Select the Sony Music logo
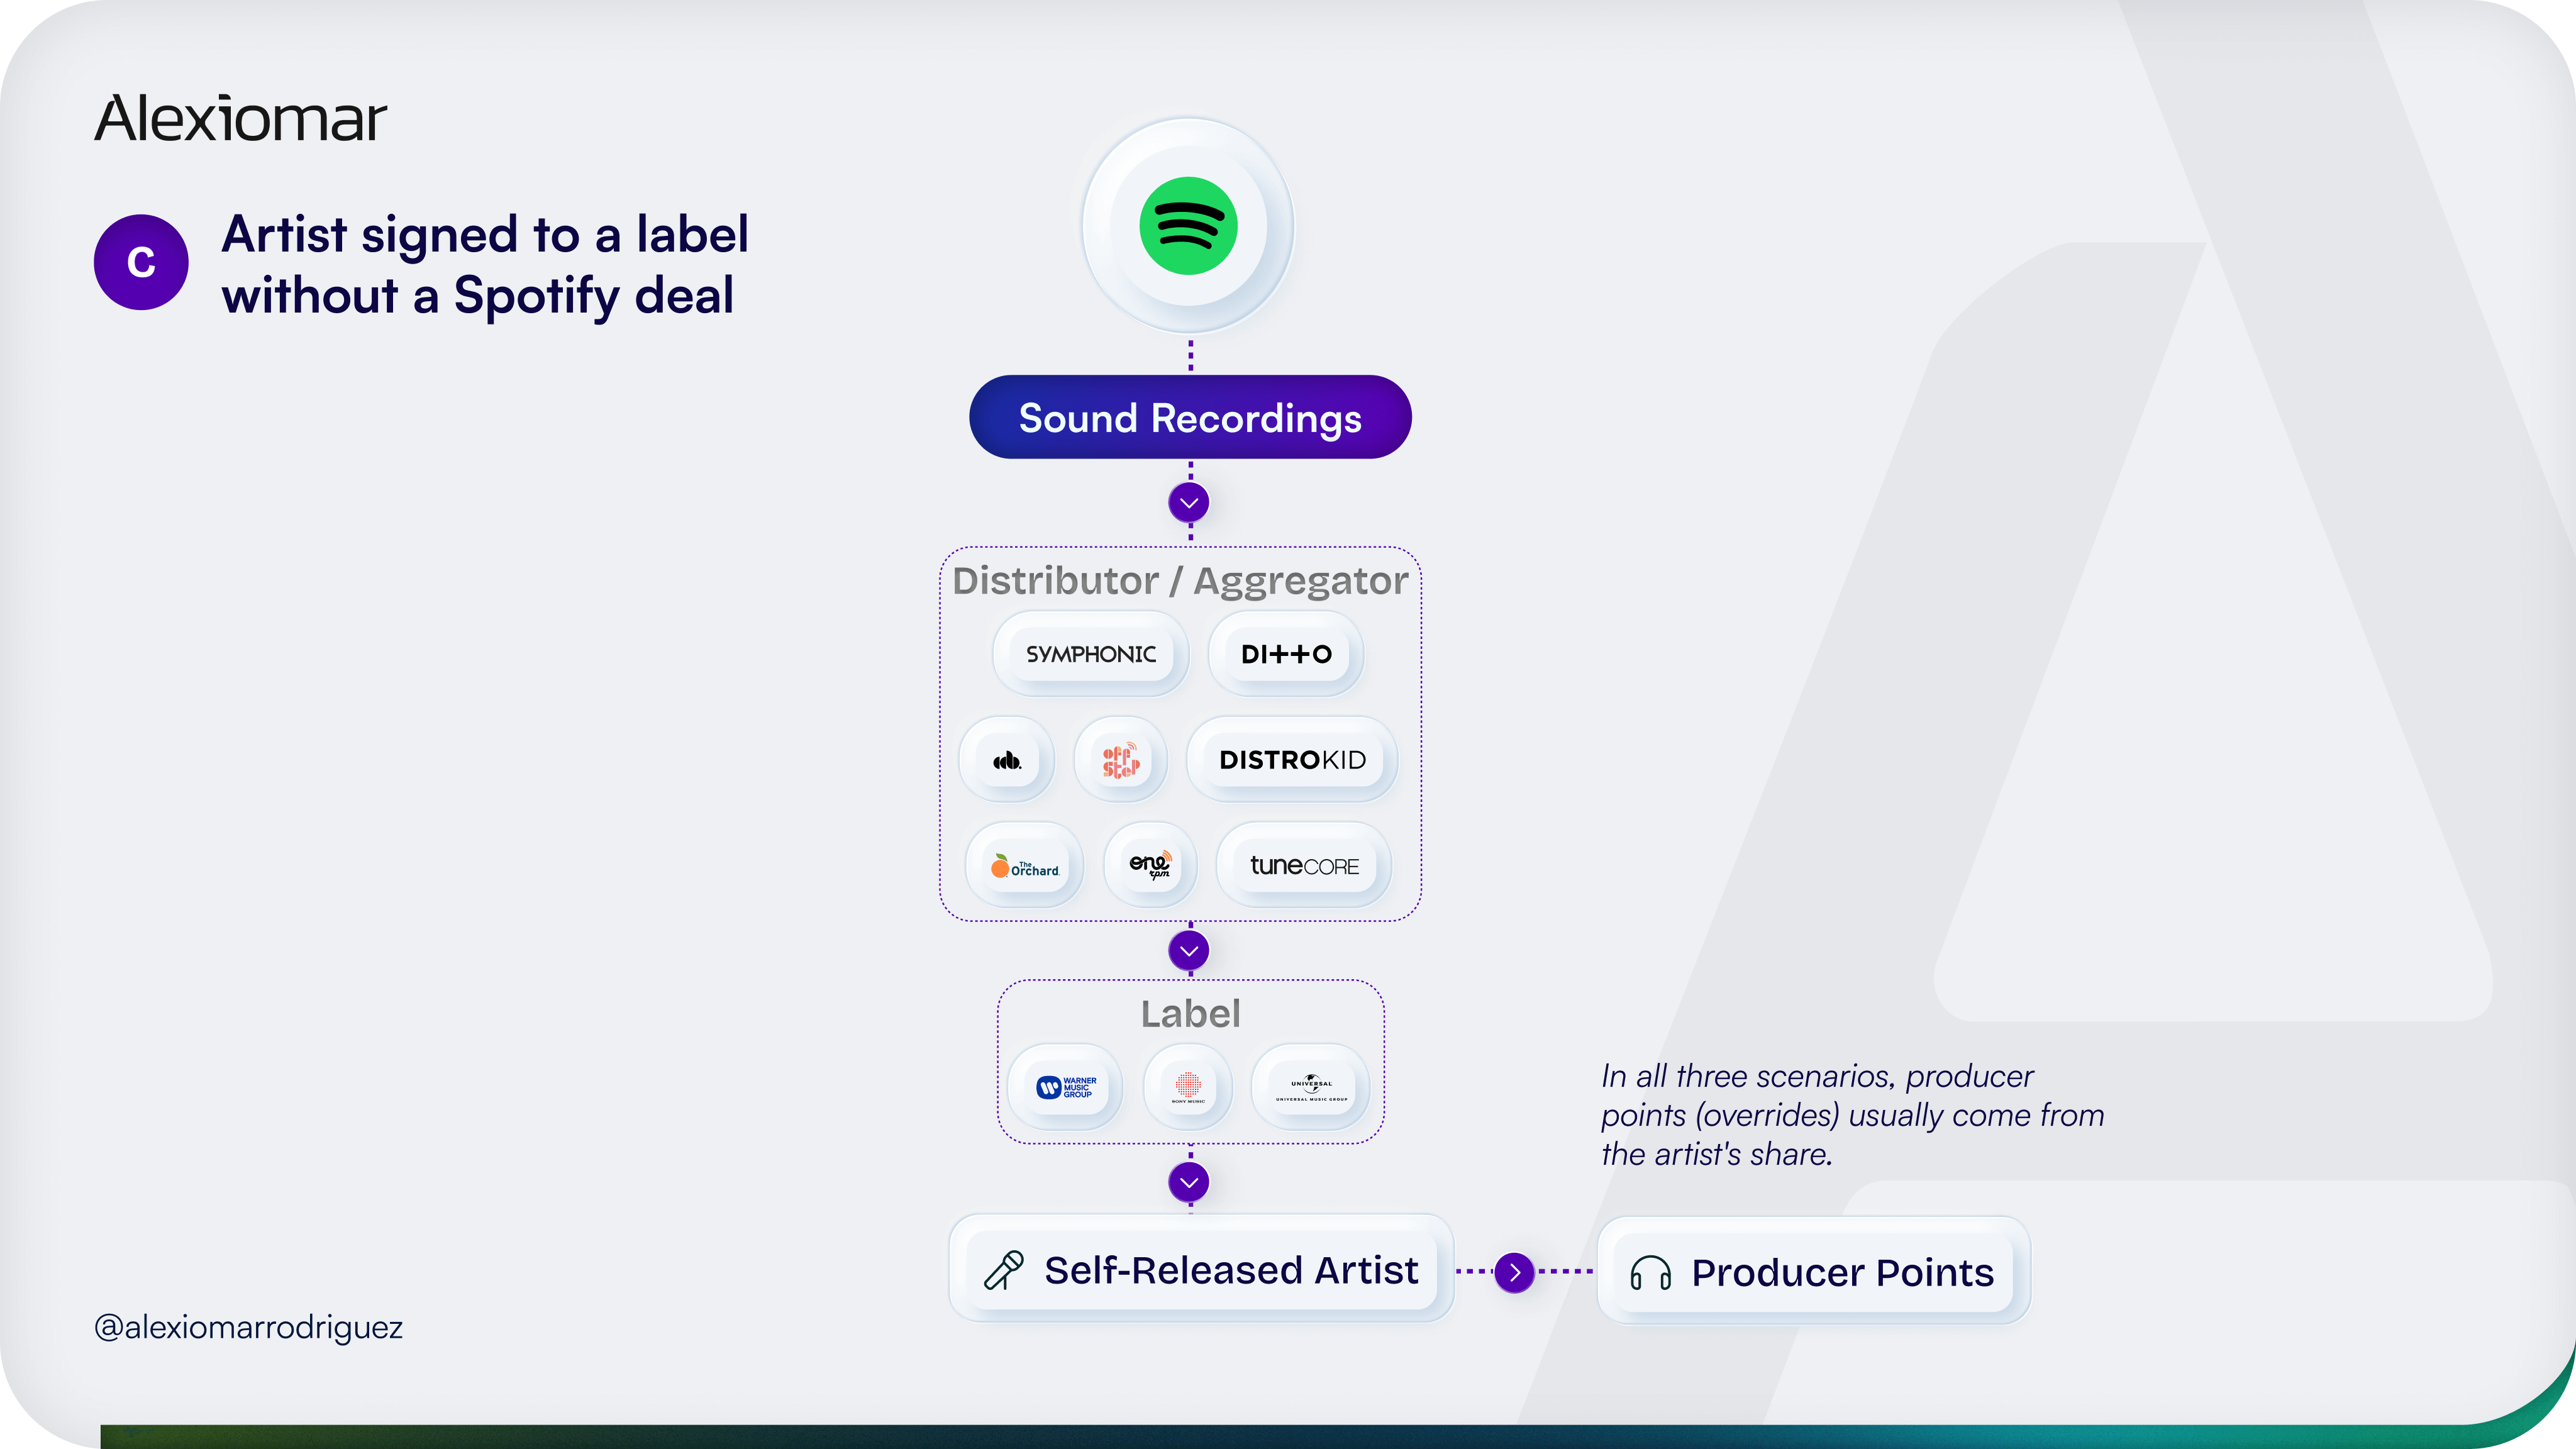 coord(1188,1087)
